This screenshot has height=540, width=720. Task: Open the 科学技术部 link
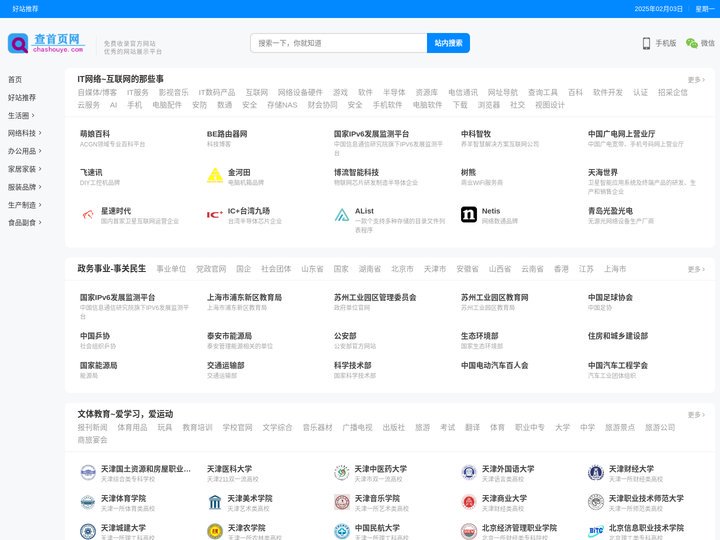point(353,366)
